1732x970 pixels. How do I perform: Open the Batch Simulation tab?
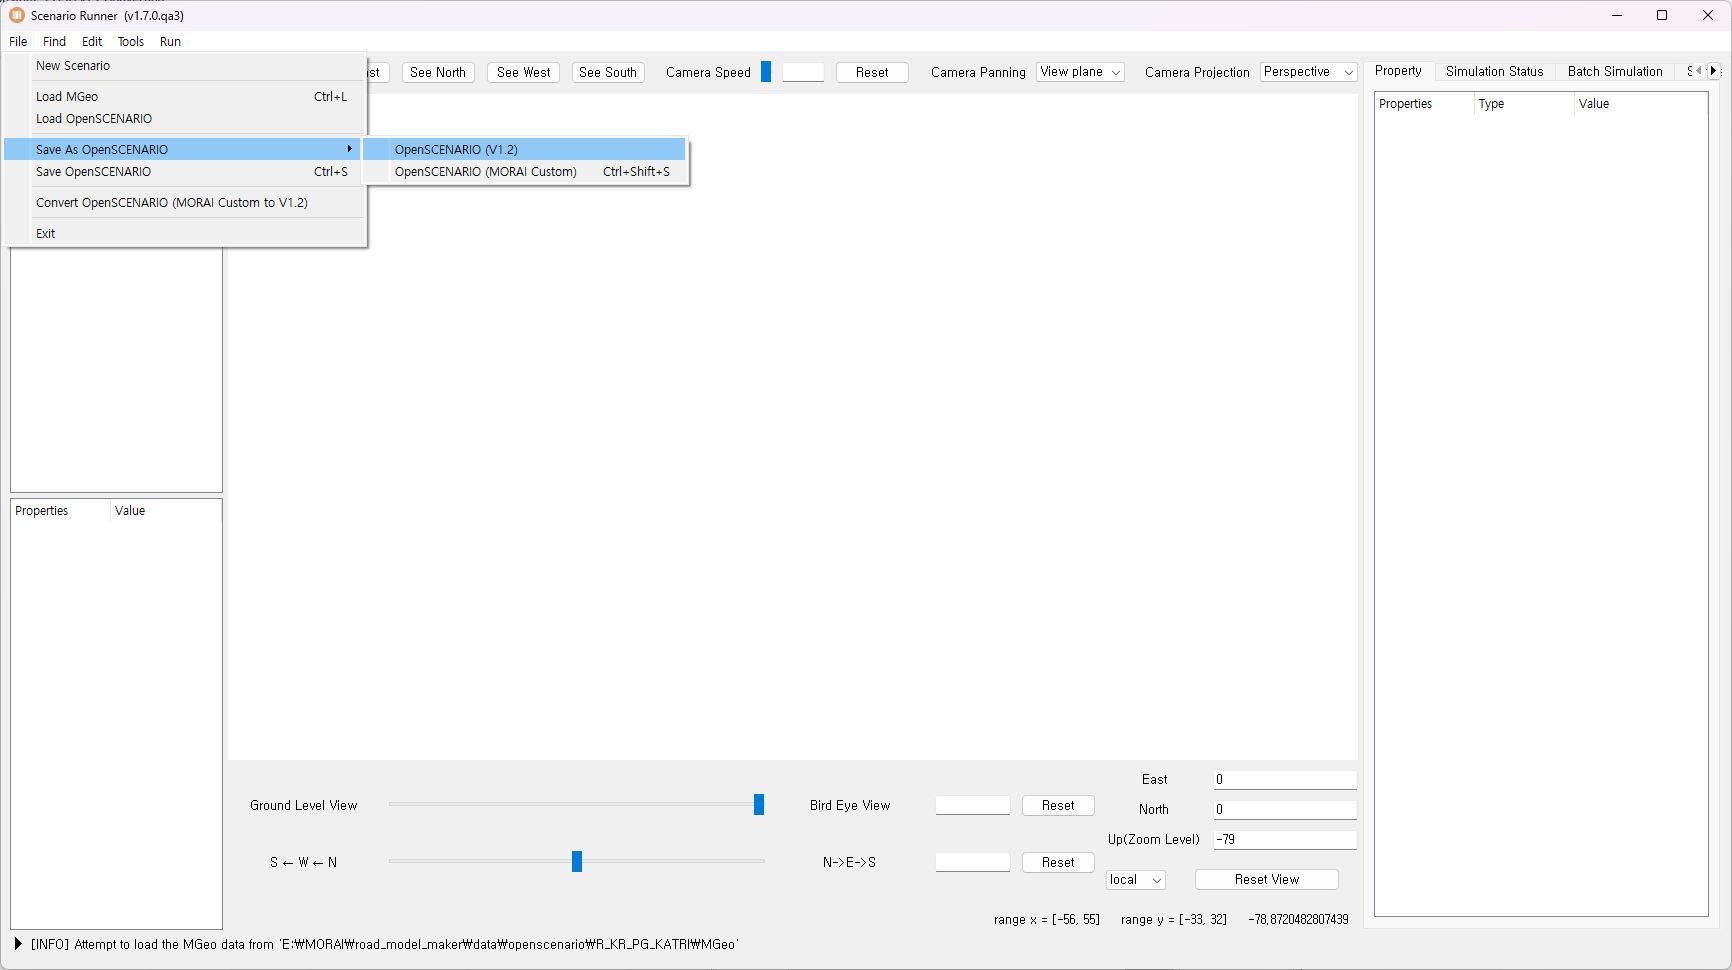pos(1614,71)
